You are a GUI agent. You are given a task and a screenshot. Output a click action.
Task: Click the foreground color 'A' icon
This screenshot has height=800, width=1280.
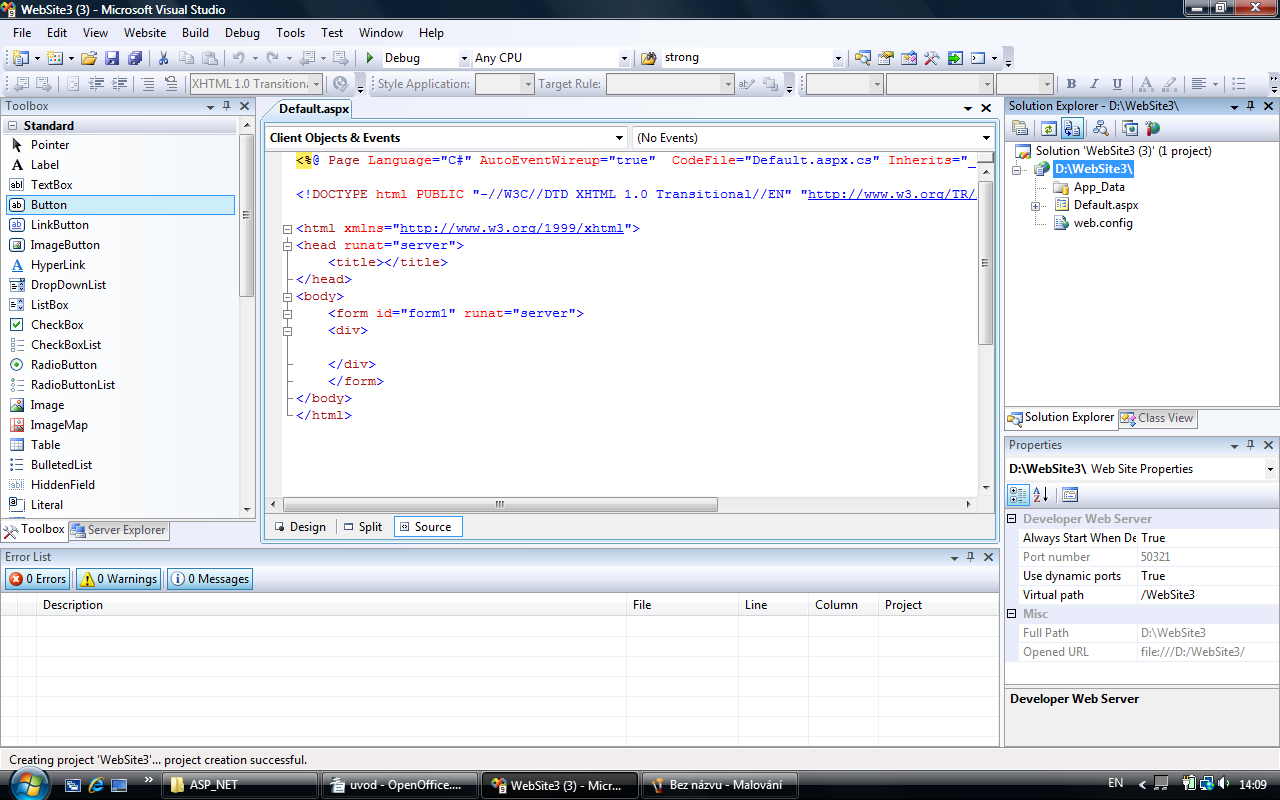(1145, 85)
